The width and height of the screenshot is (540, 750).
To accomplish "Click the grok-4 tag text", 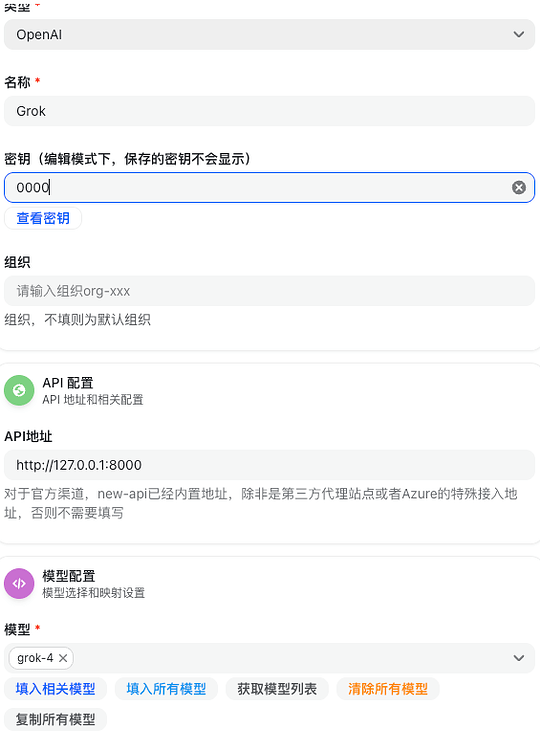I will (35, 658).
